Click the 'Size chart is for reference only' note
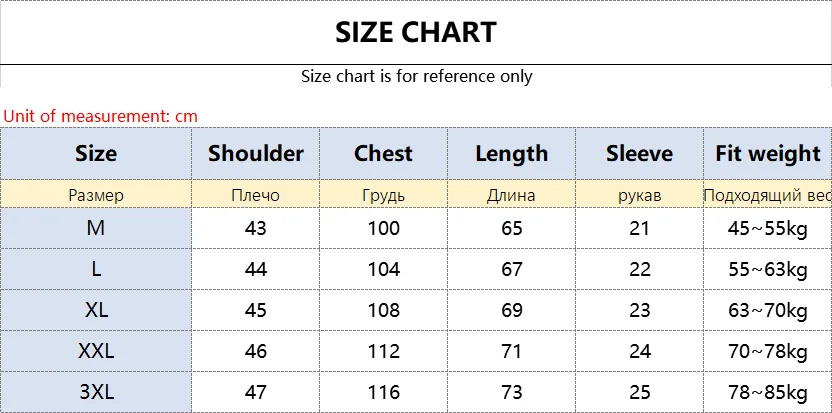The height and width of the screenshot is (413, 832). (417, 76)
